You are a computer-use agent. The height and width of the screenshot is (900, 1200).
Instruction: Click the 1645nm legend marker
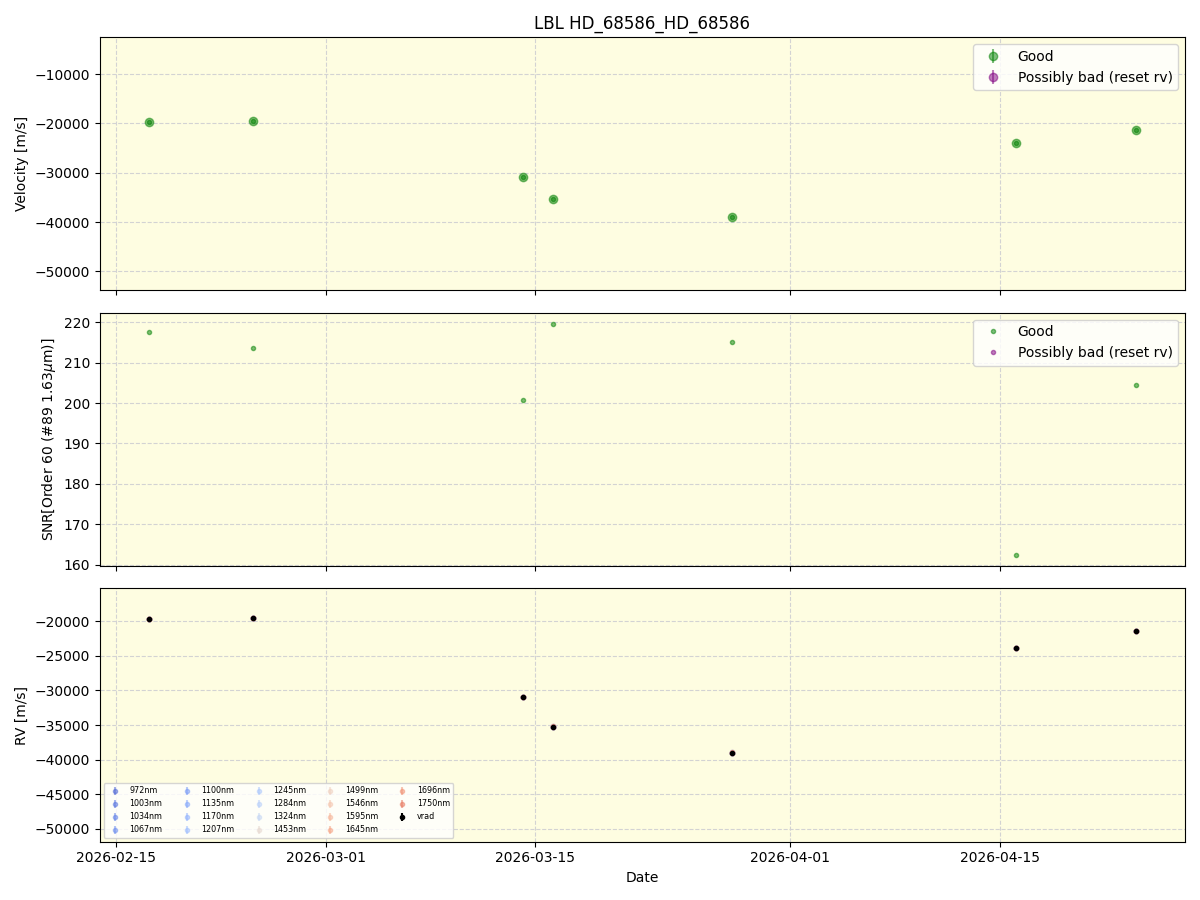pyautogui.click(x=330, y=830)
